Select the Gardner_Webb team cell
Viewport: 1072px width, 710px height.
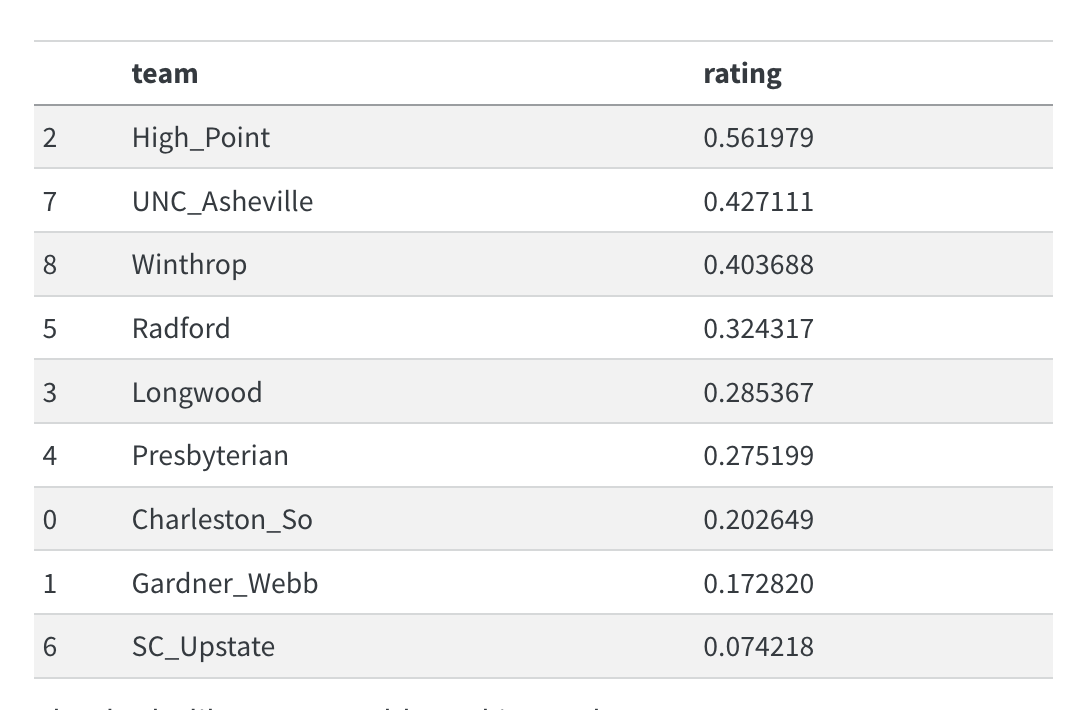[x=225, y=583]
